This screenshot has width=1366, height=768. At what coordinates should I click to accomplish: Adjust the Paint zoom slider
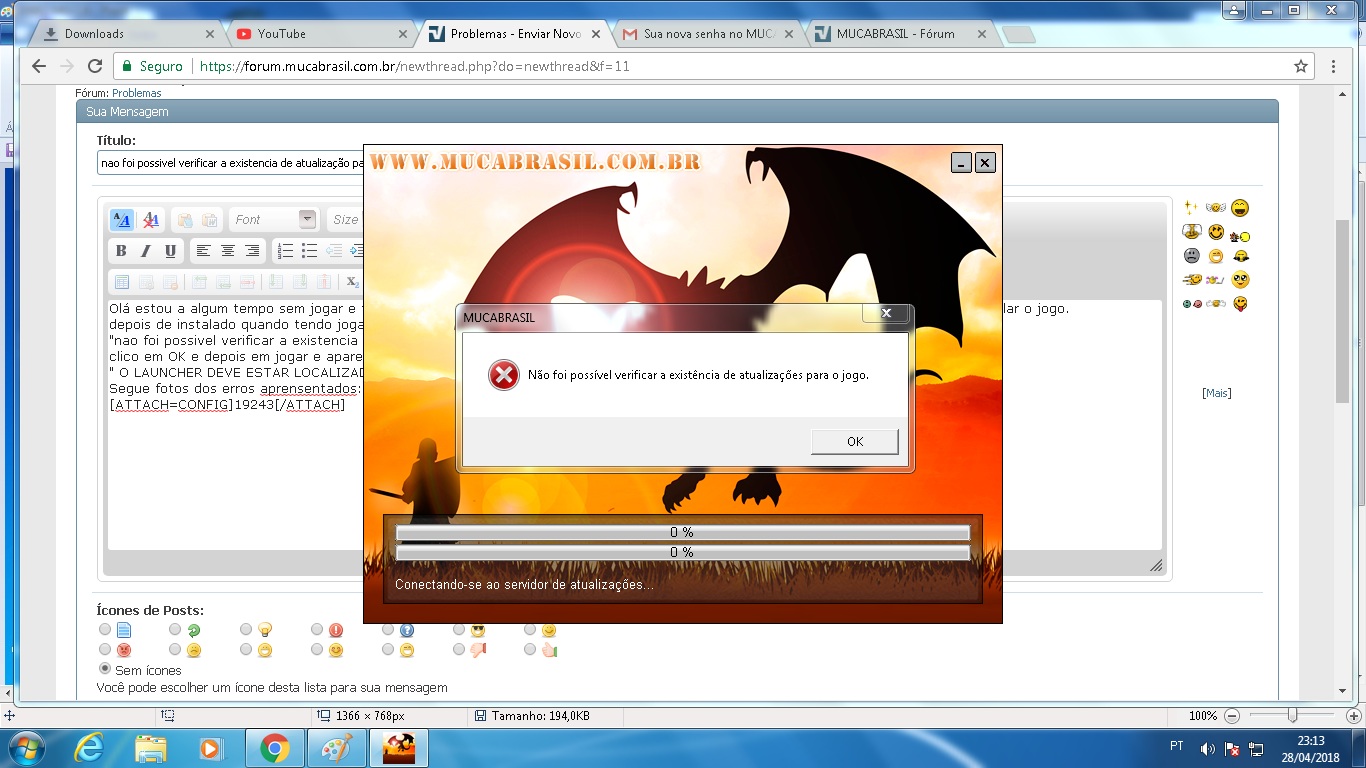[x=1293, y=716]
